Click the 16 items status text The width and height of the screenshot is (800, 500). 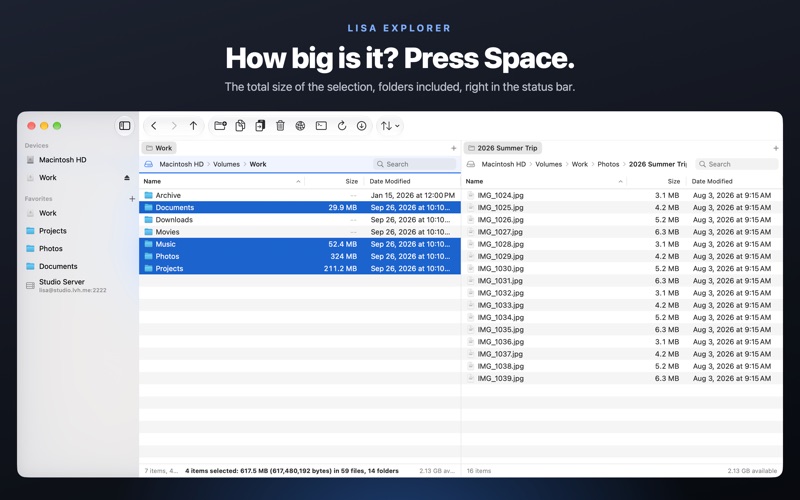[x=479, y=471]
